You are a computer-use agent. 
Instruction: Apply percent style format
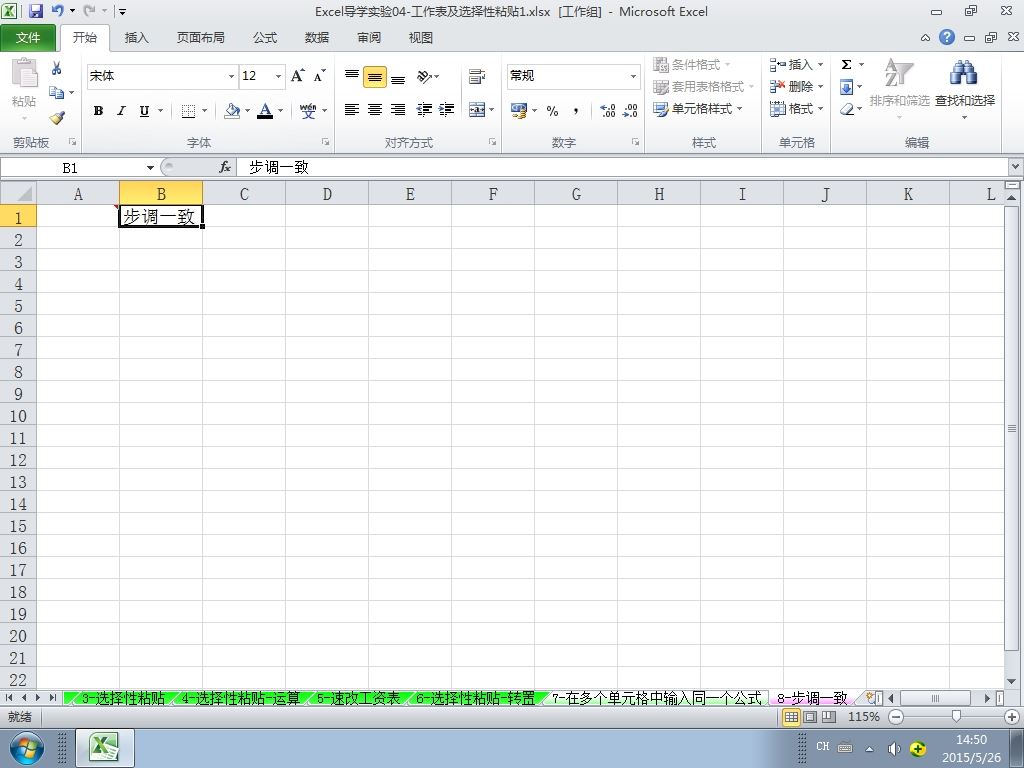(x=552, y=110)
